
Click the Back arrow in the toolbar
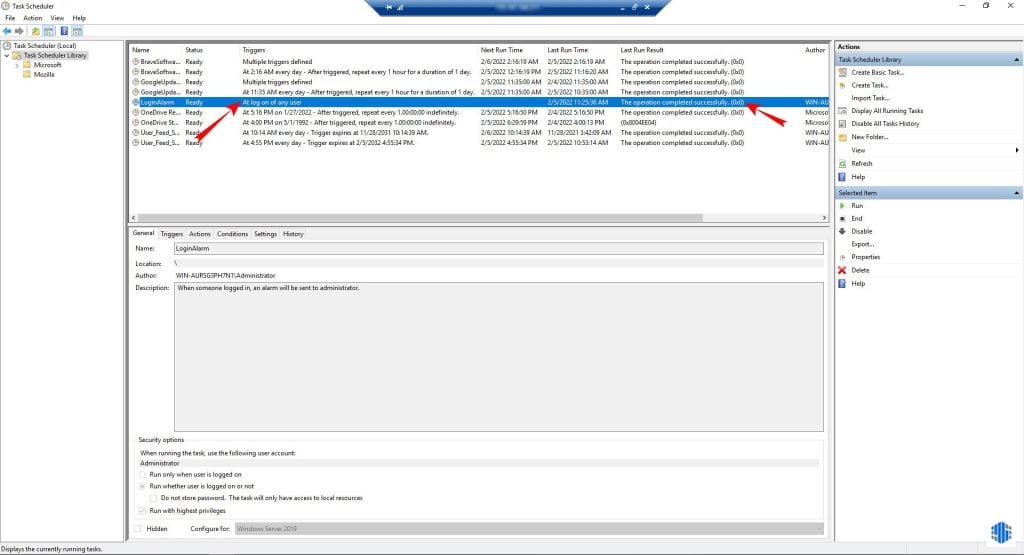point(7,31)
